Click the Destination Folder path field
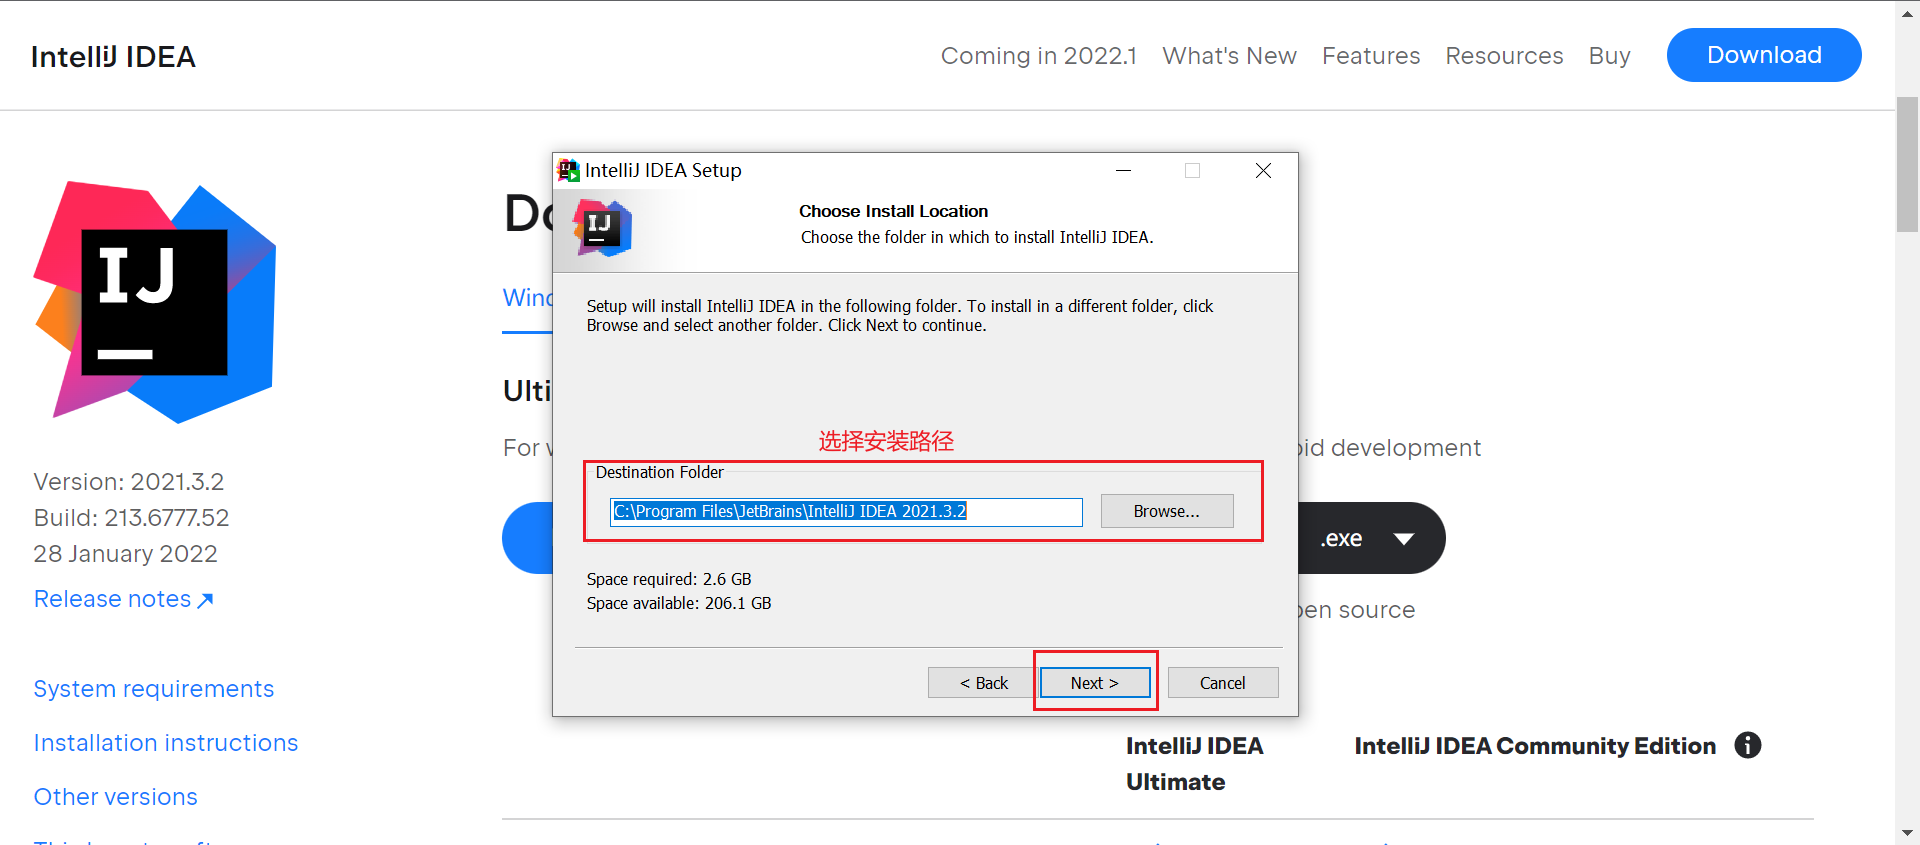1920x845 pixels. 846,512
